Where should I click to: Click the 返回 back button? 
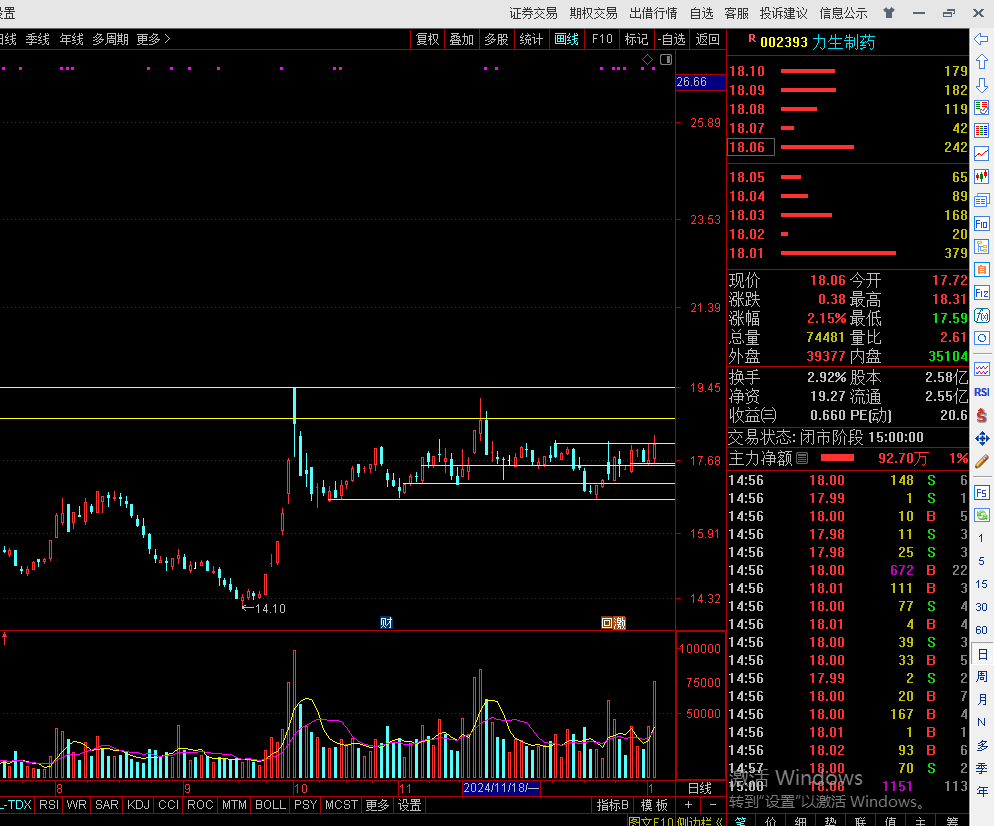[x=707, y=39]
